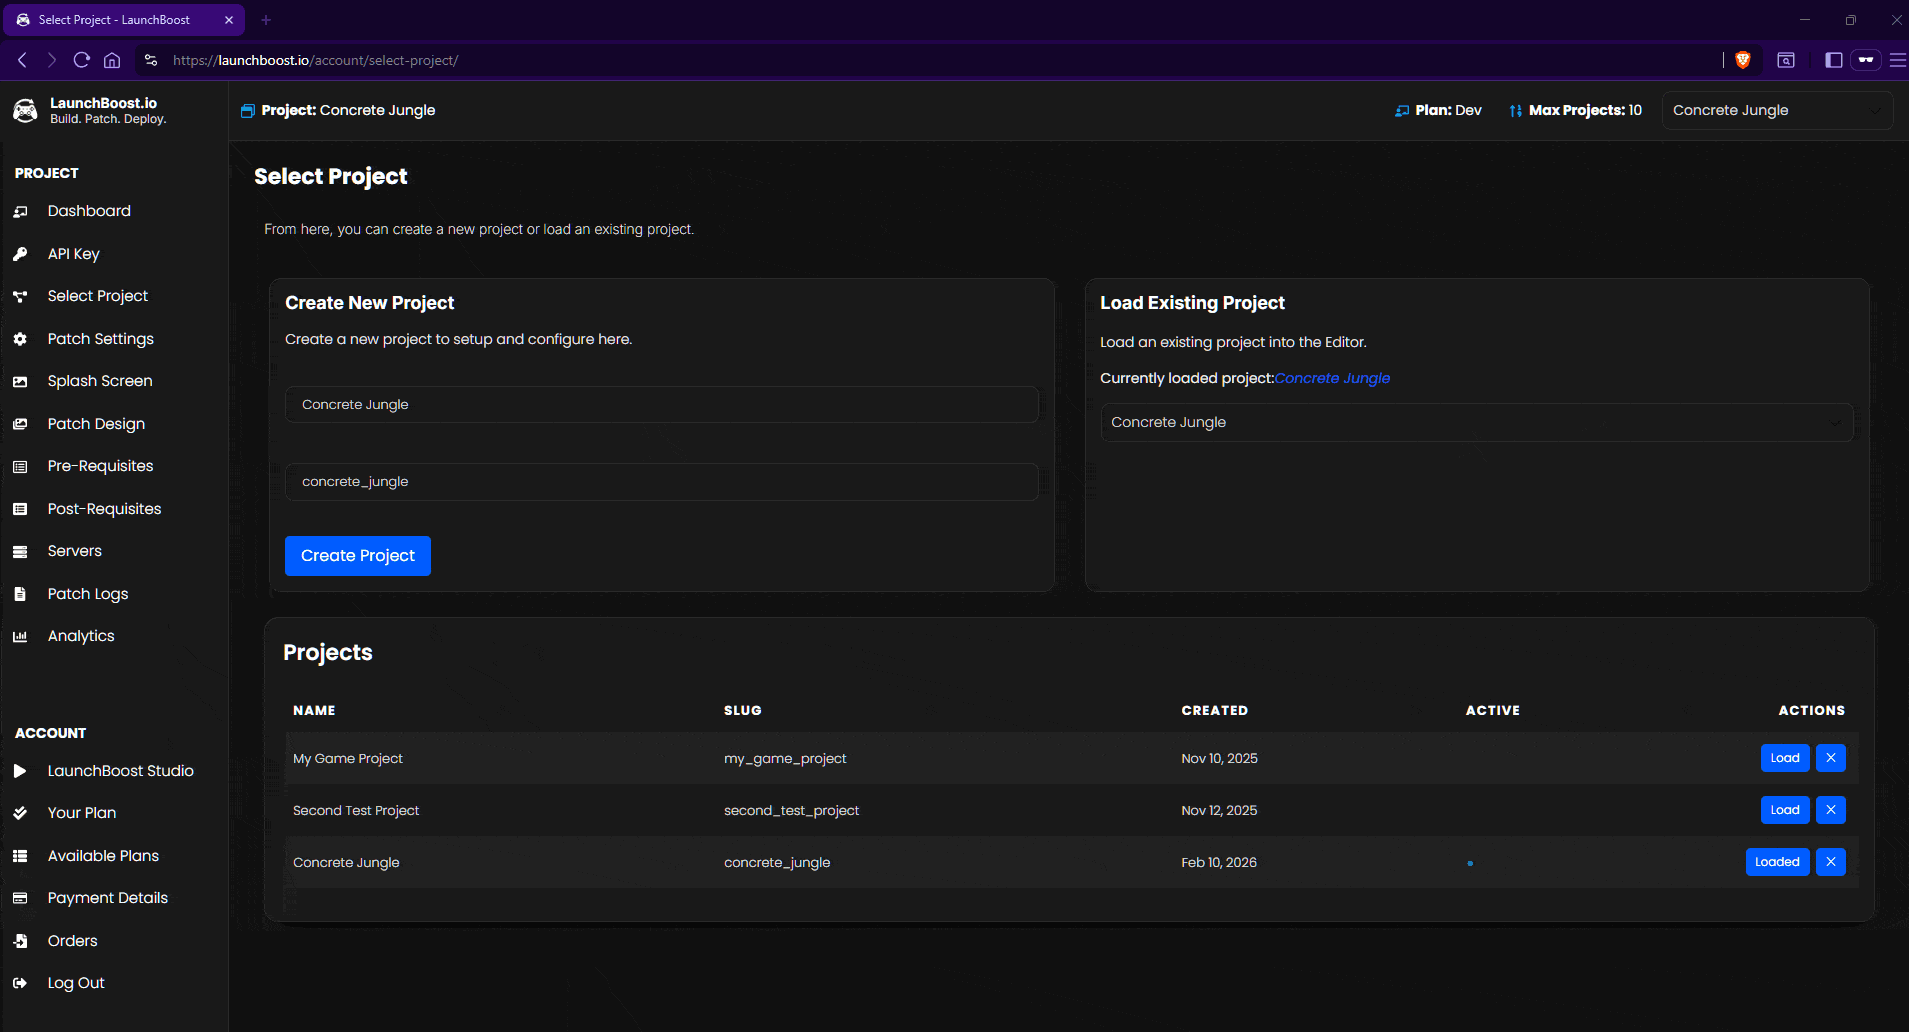Open Analytics from sidebar
The image size is (1909, 1032).
[x=81, y=636]
